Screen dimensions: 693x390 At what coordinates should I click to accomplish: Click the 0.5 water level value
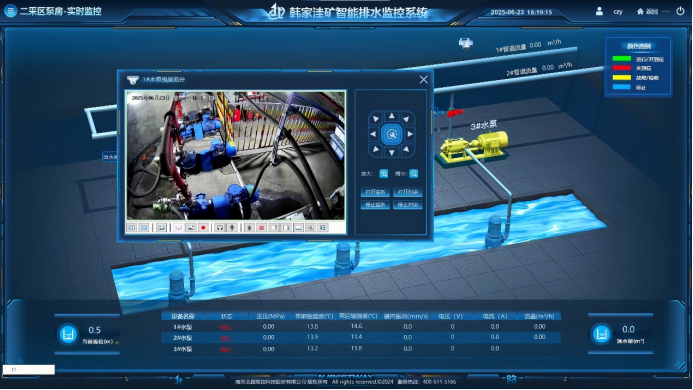pos(95,330)
